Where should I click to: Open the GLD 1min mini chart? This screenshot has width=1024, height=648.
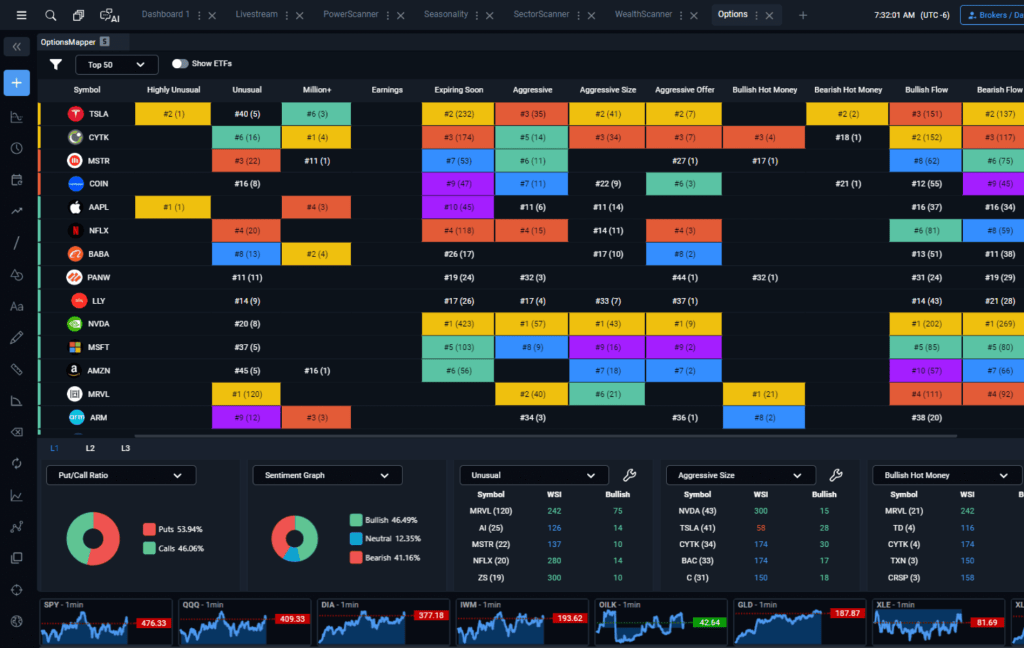tap(799, 623)
